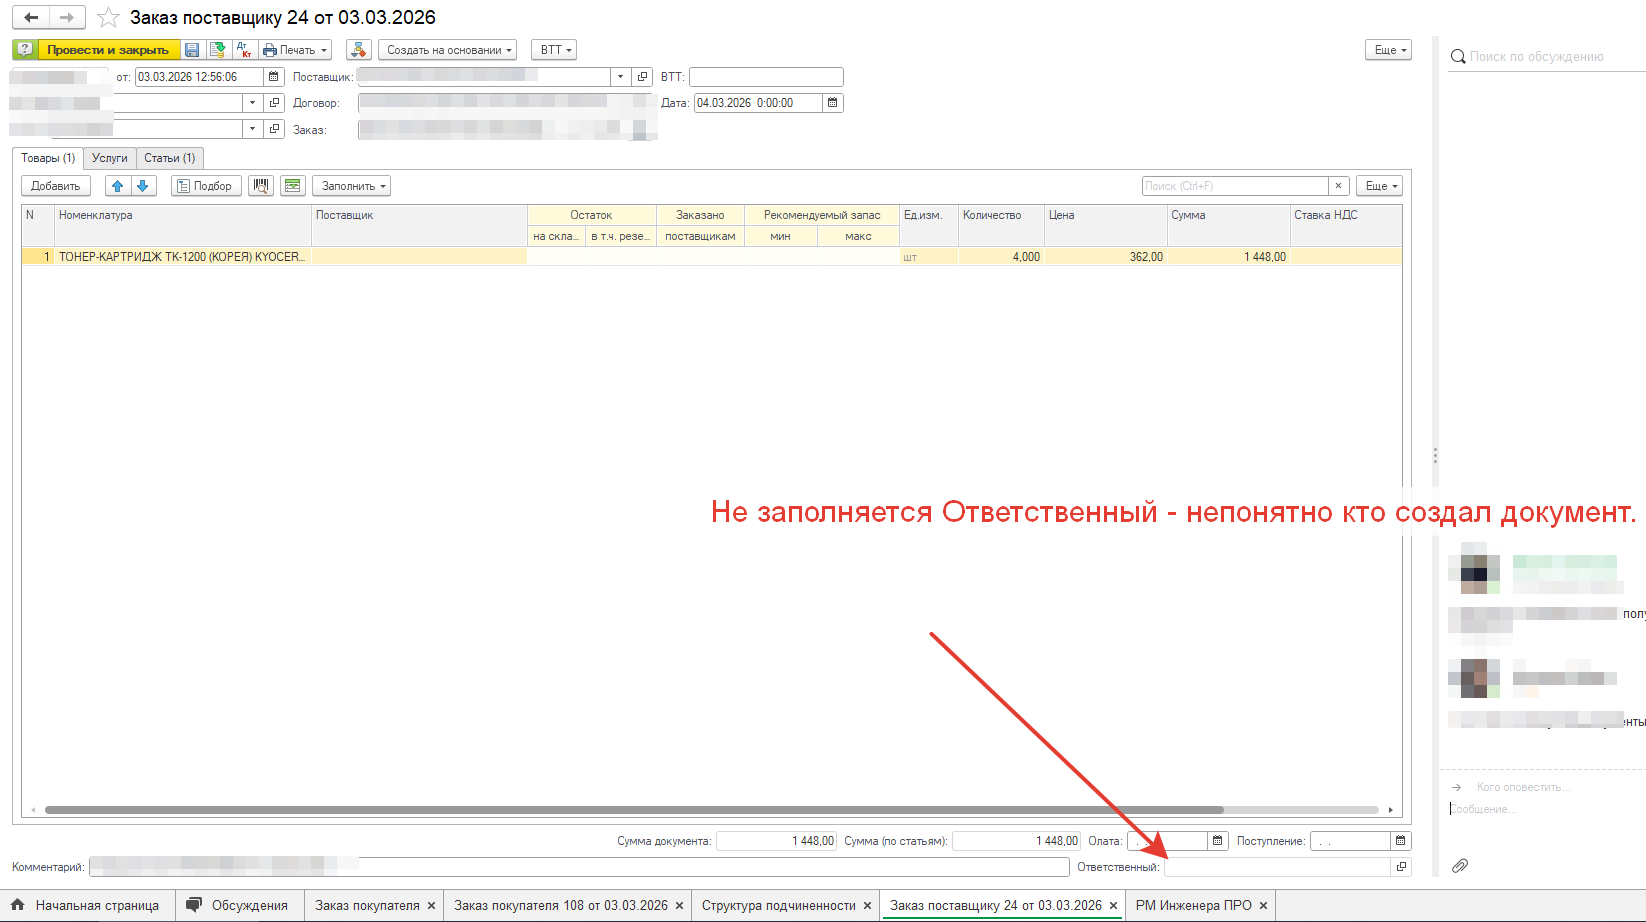The height and width of the screenshot is (922, 1646).
Task: Open the Заполнить dropdown in the table toolbar
Action: click(351, 186)
